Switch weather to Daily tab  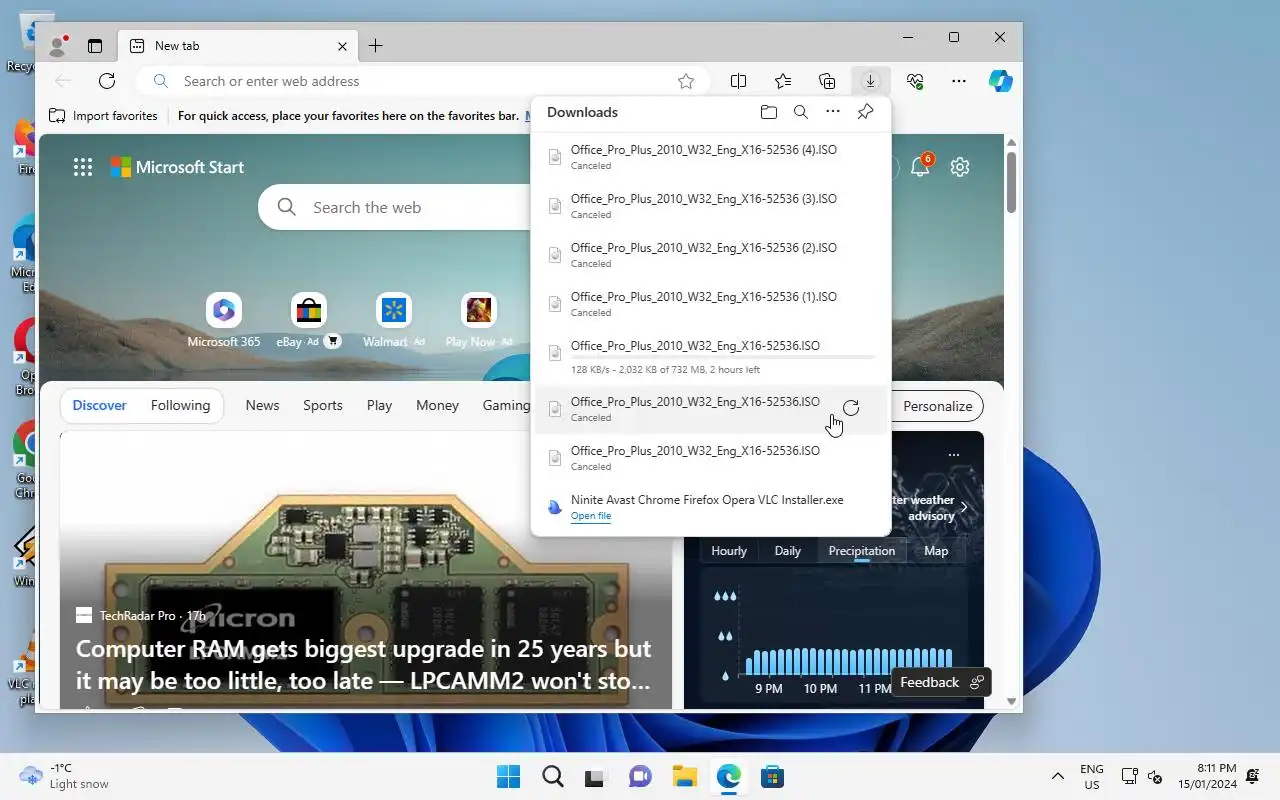(x=788, y=551)
